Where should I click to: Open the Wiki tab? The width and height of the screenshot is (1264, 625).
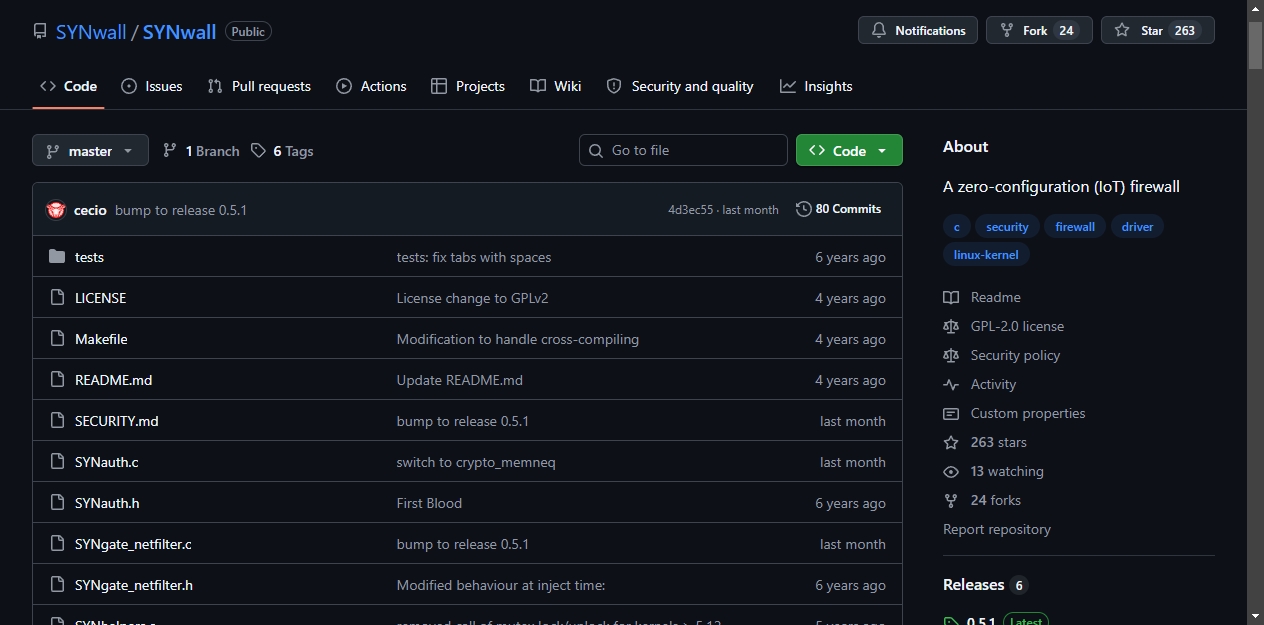(x=556, y=86)
